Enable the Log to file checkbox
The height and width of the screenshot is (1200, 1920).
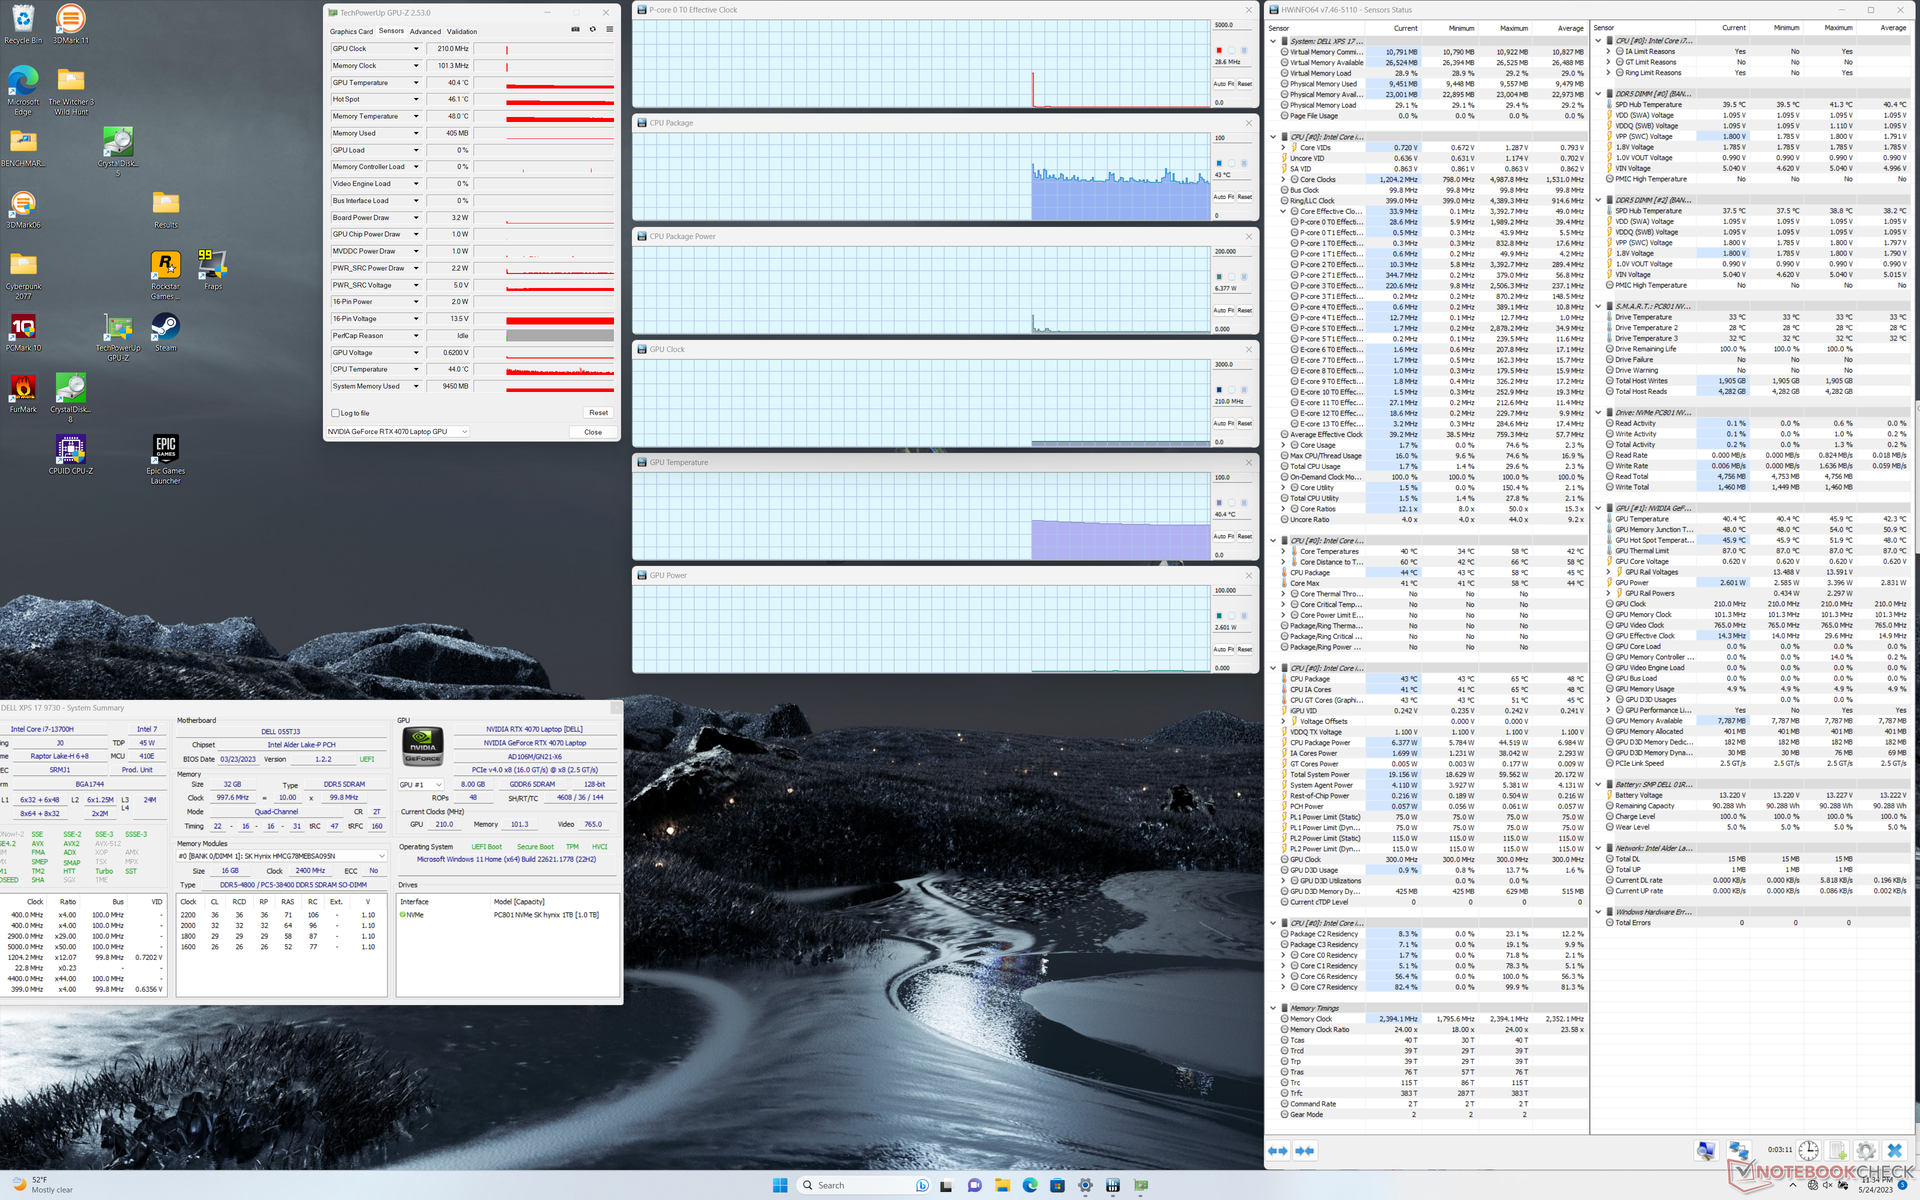pos(336,413)
